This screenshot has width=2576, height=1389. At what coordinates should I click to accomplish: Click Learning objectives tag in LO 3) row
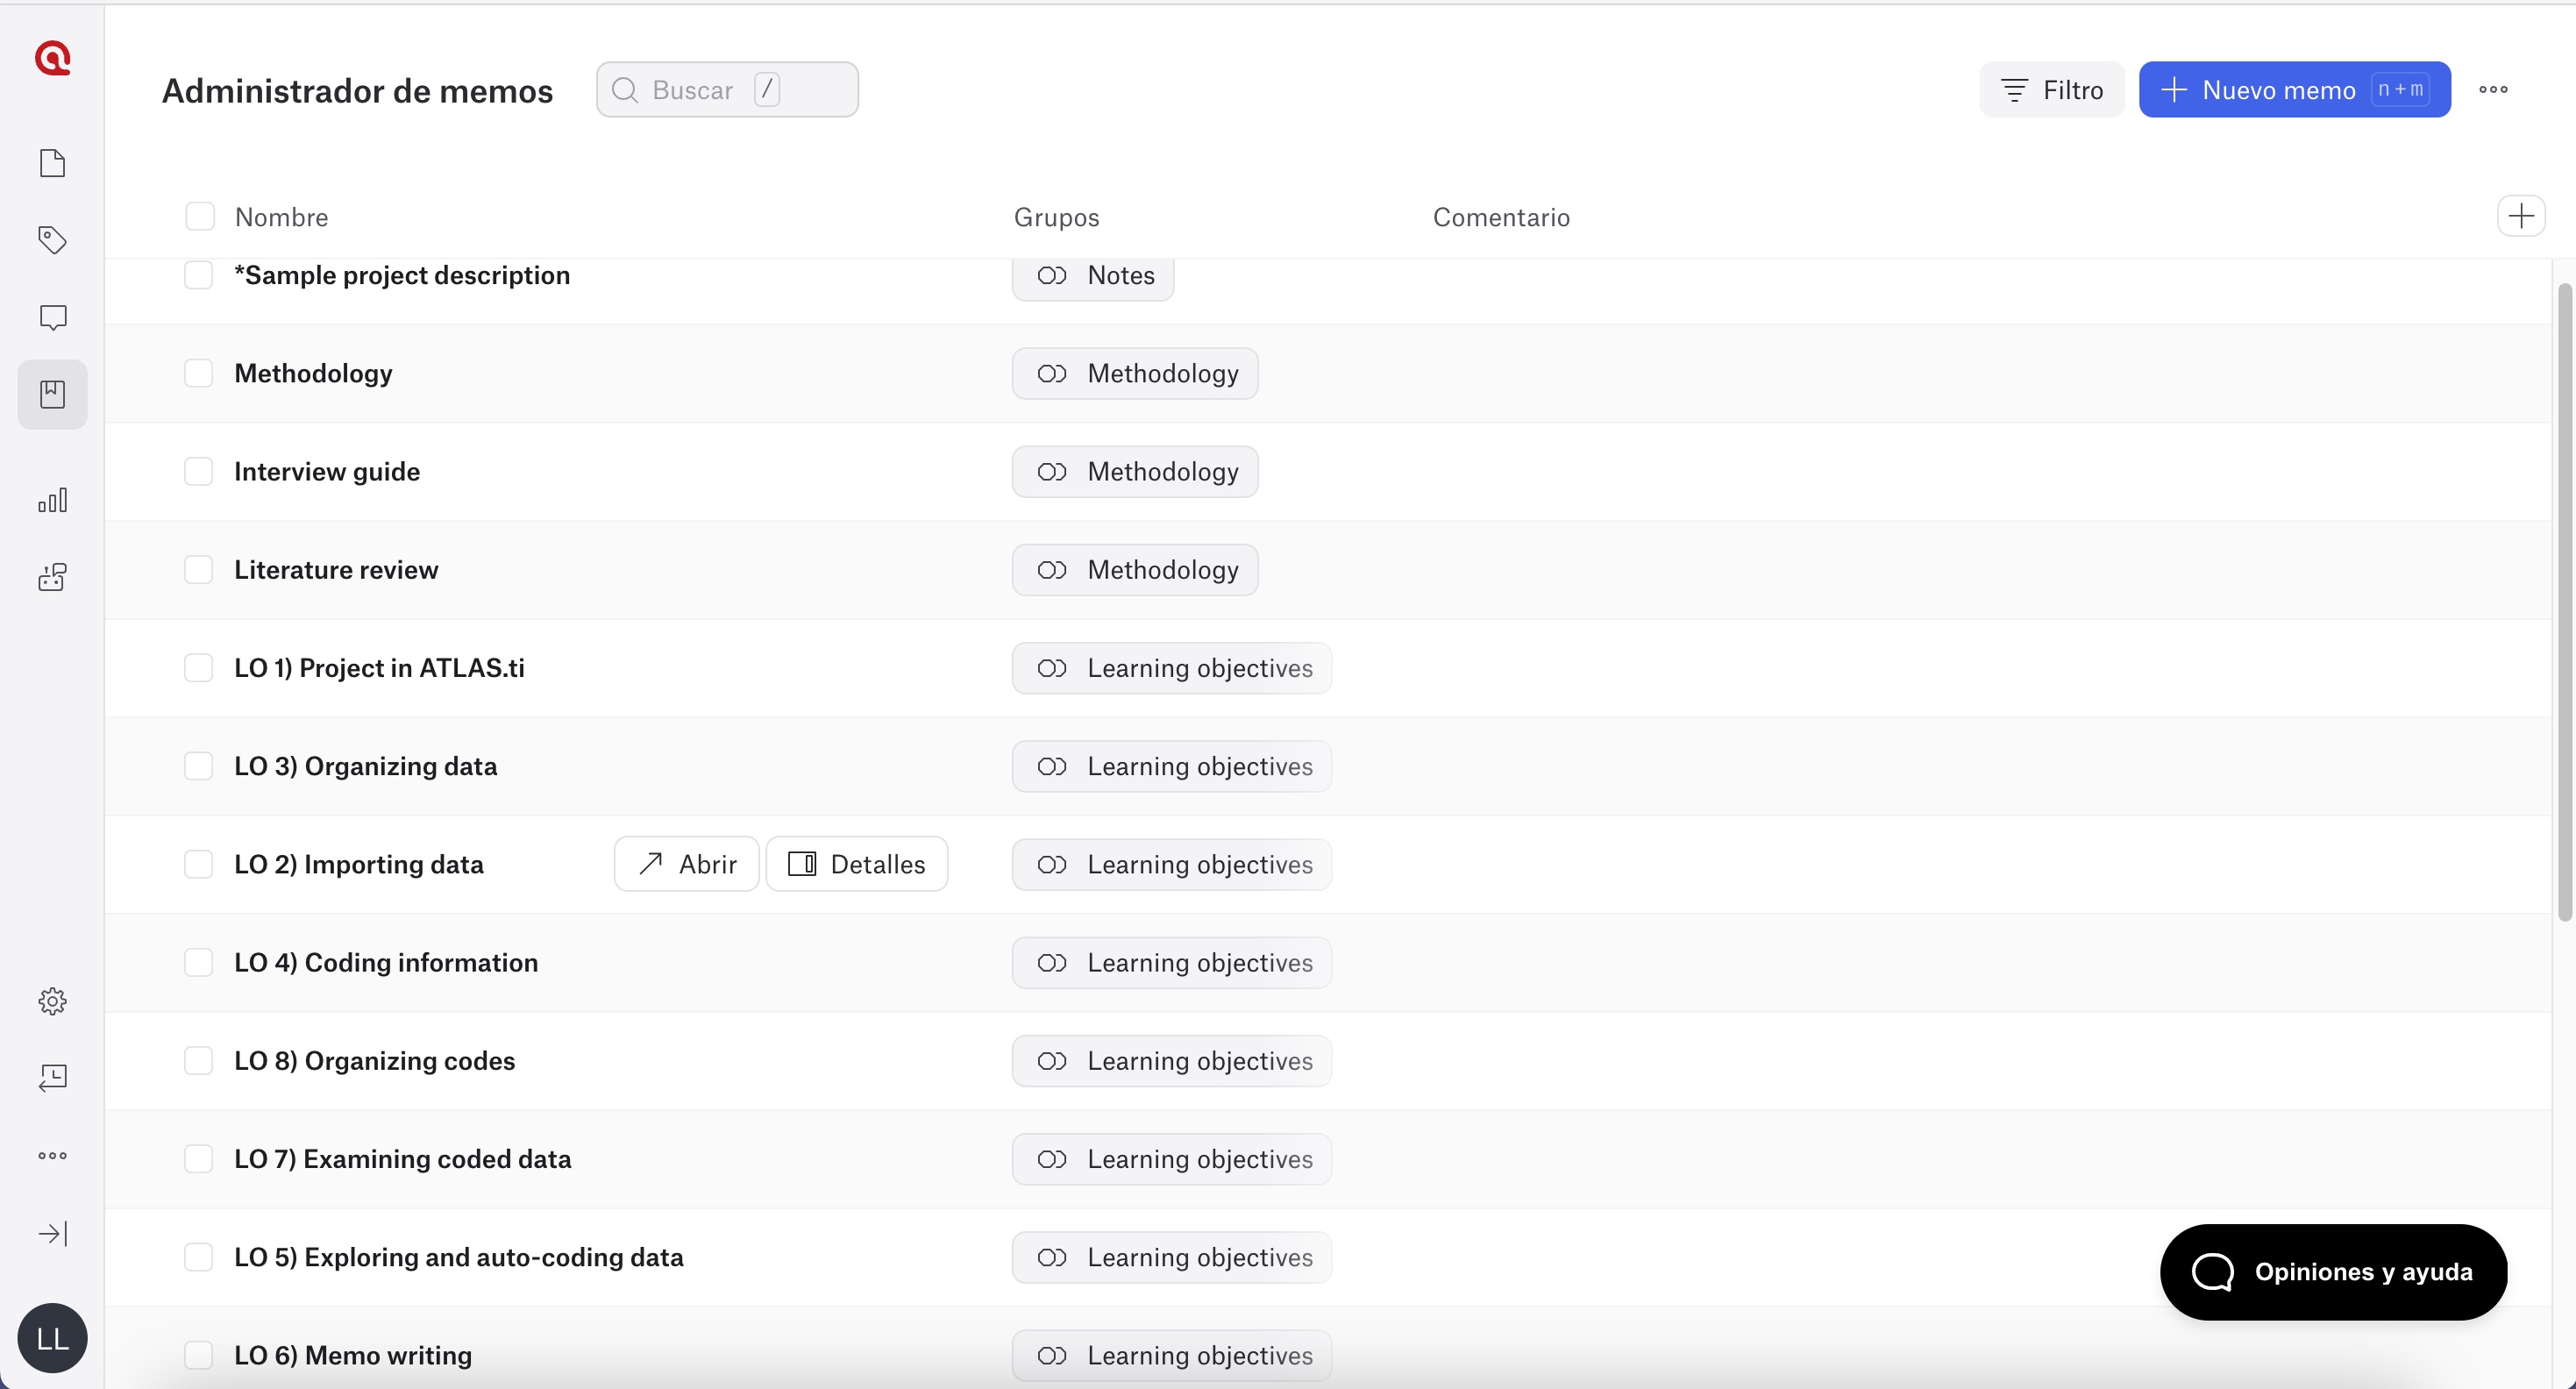(x=1172, y=766)
